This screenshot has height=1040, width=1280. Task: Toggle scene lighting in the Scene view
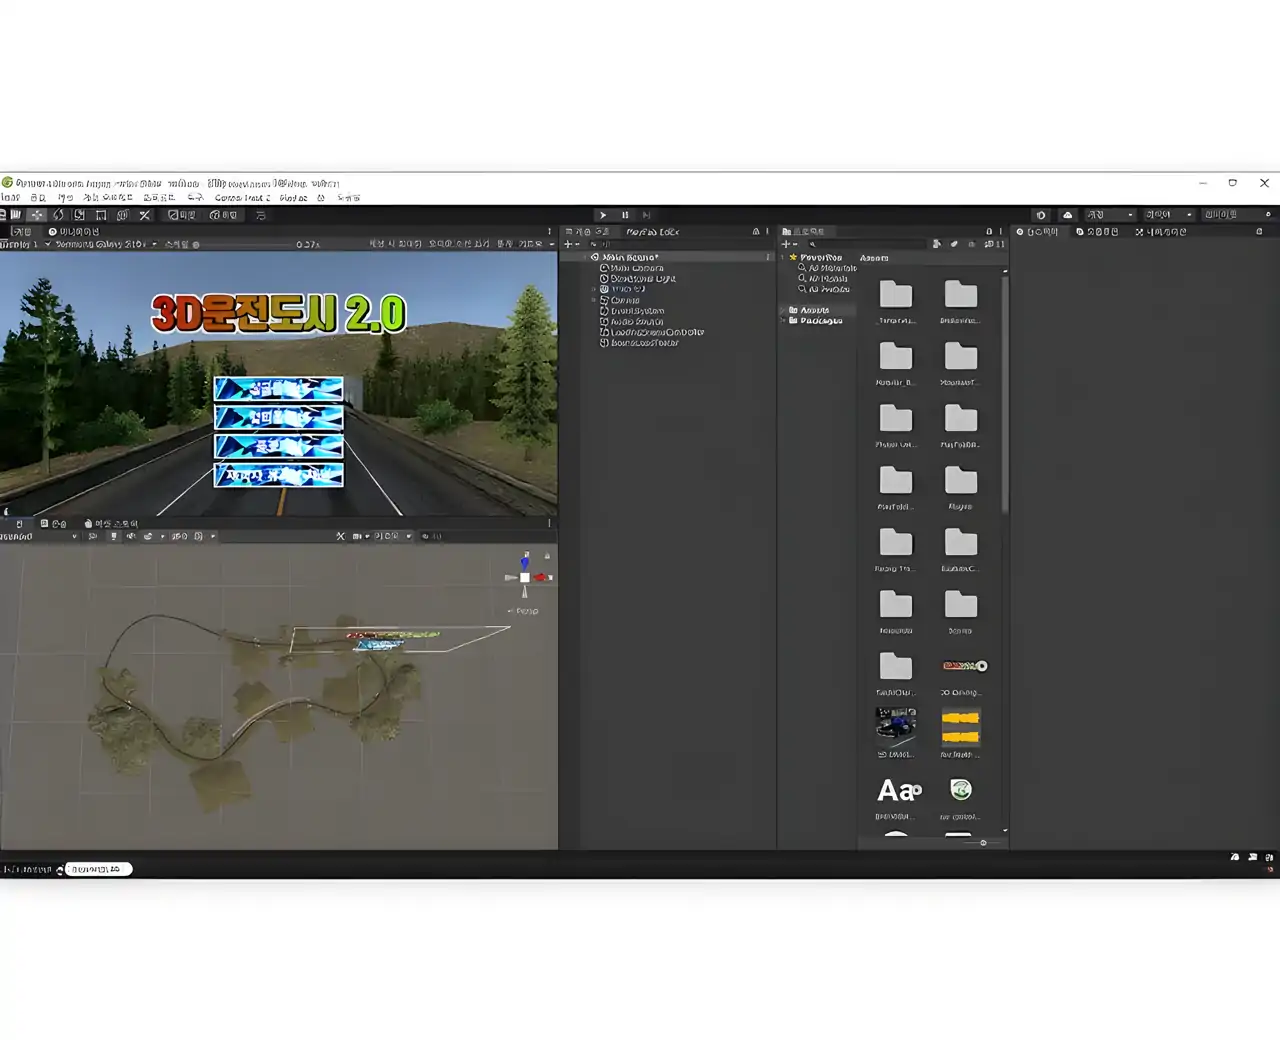(x=114, y=536)
